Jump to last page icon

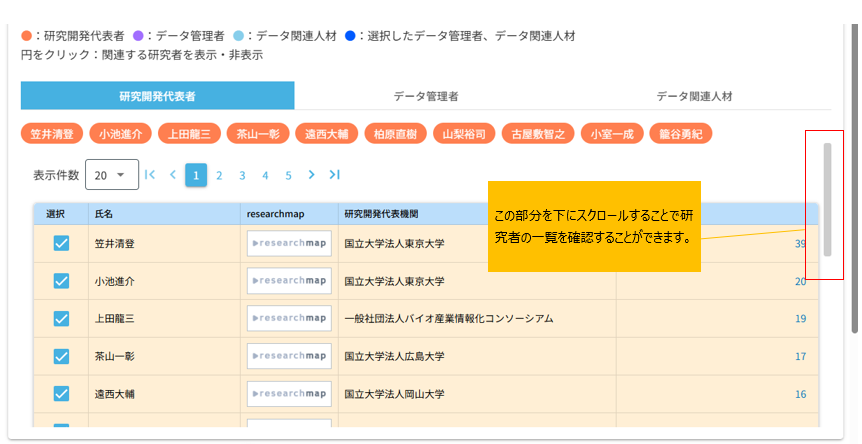[x=334, y=175]
